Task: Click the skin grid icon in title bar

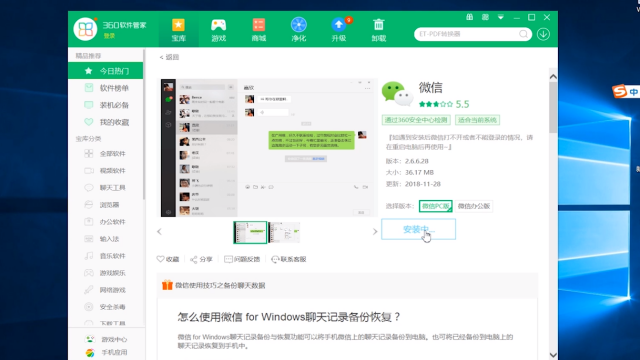Action: click(x=485, y=17)
